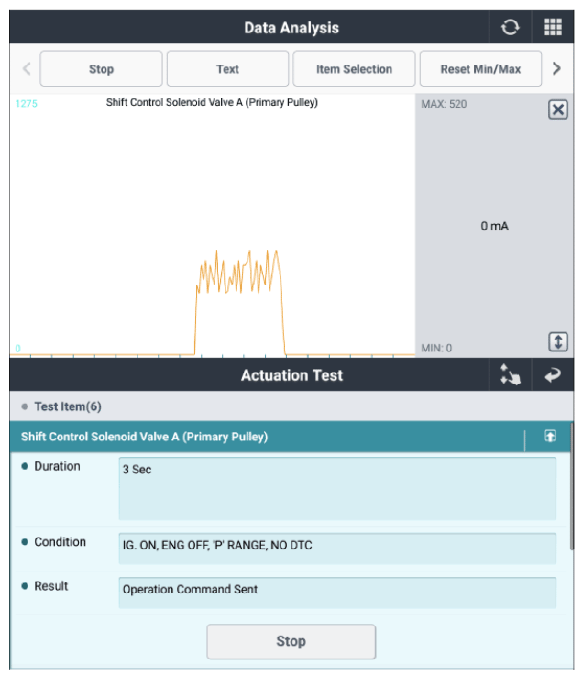Close the solenoid valve graph panel
This screenshot has height=679, width=584.
(558, 110)
